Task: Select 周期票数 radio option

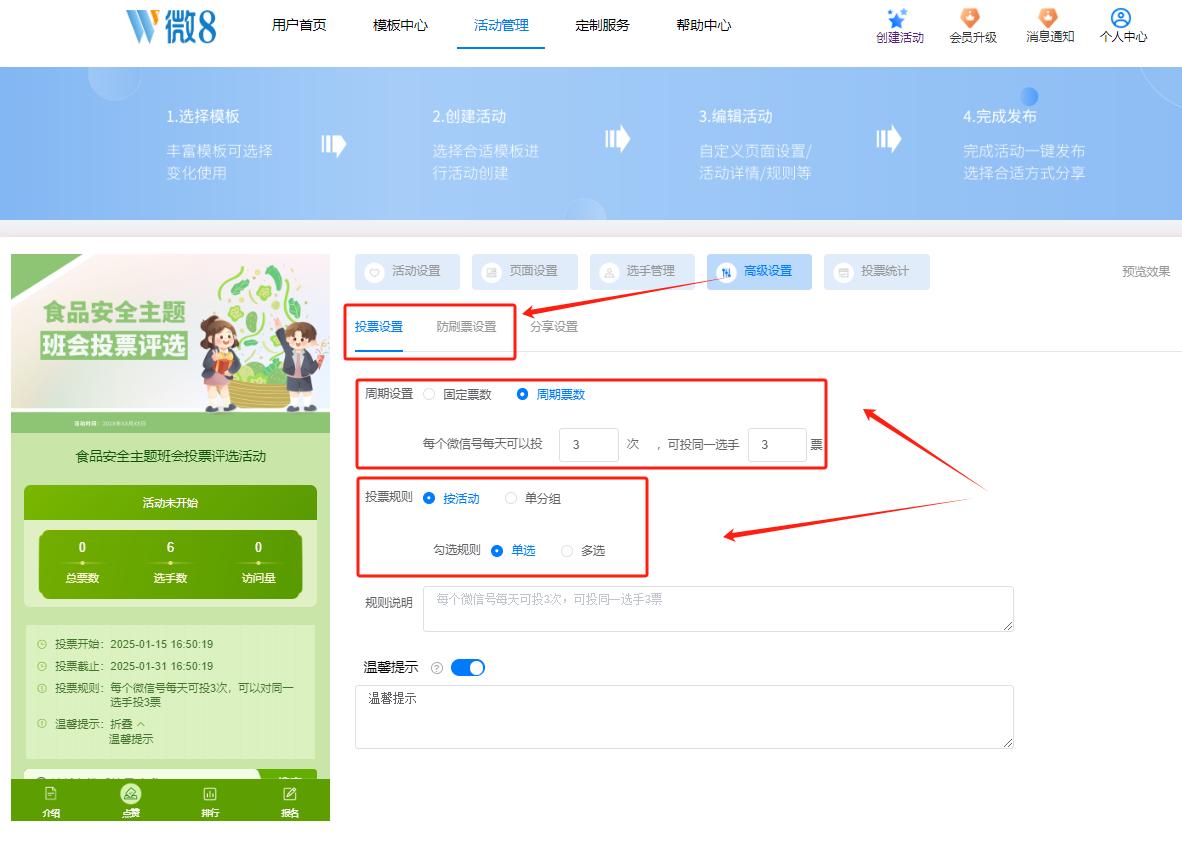Action: [522, 394]
